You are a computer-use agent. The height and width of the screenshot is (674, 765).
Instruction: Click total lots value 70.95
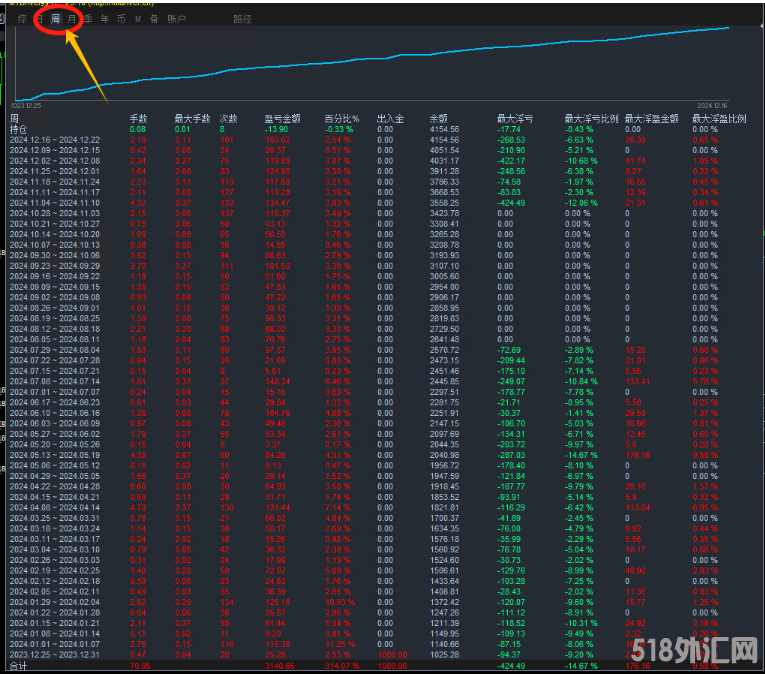[141, 666]
